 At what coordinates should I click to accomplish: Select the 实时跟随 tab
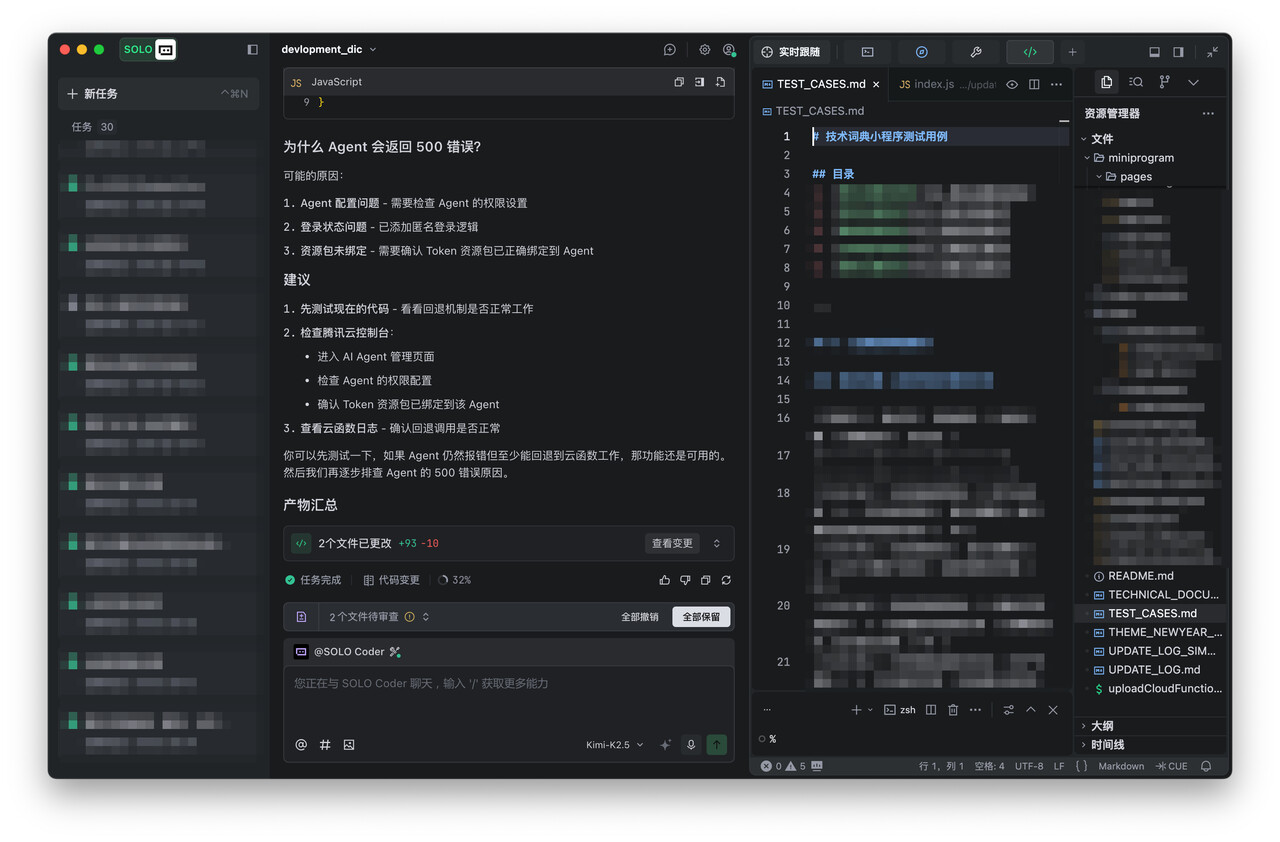coord(791,52)
